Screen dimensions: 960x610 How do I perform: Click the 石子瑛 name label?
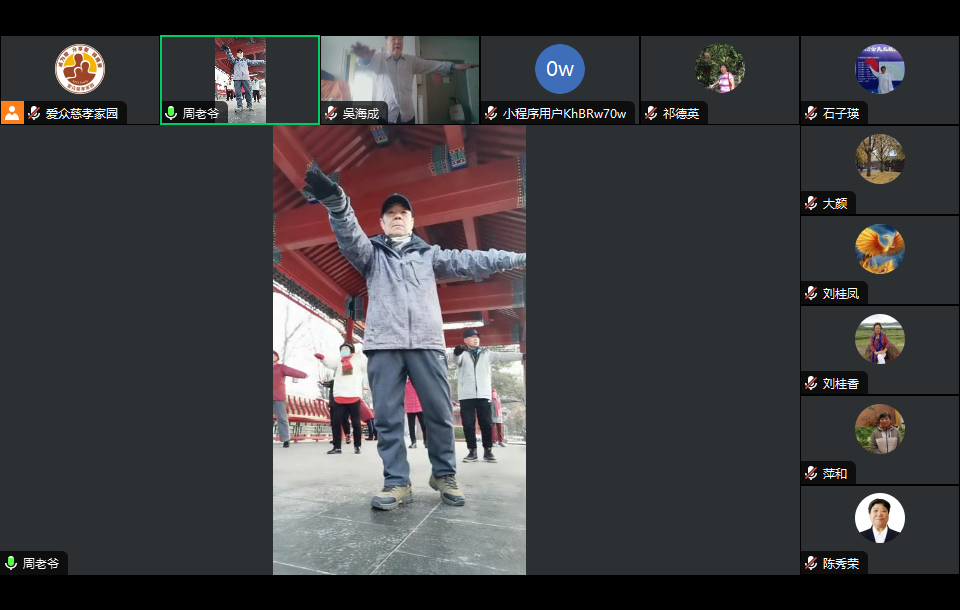tap(841, 114)
